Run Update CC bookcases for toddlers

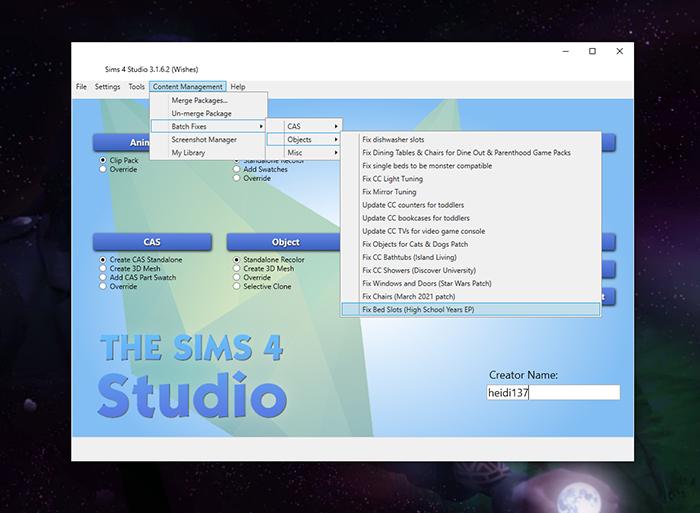click(x=471, y=218)
